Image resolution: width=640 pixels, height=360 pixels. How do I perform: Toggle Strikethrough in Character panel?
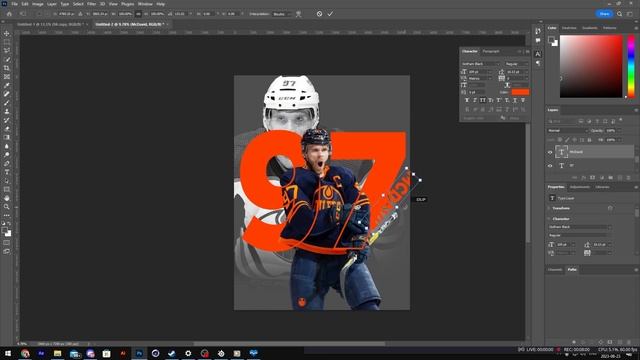pos(523,100)
